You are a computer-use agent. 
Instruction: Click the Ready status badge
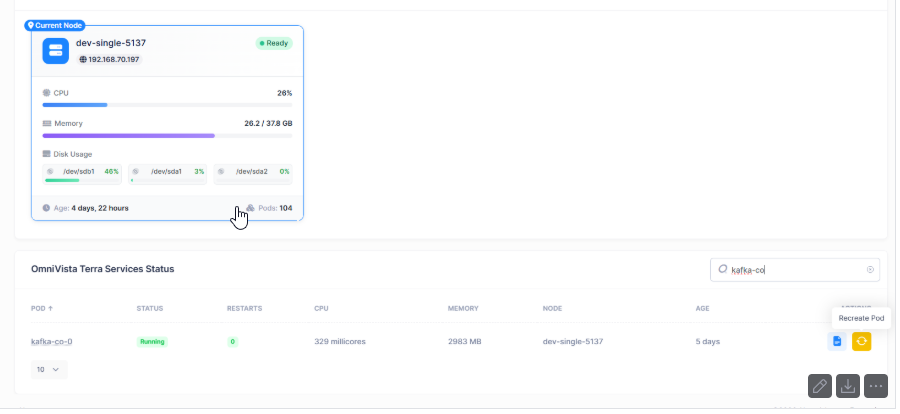[274, 44]
